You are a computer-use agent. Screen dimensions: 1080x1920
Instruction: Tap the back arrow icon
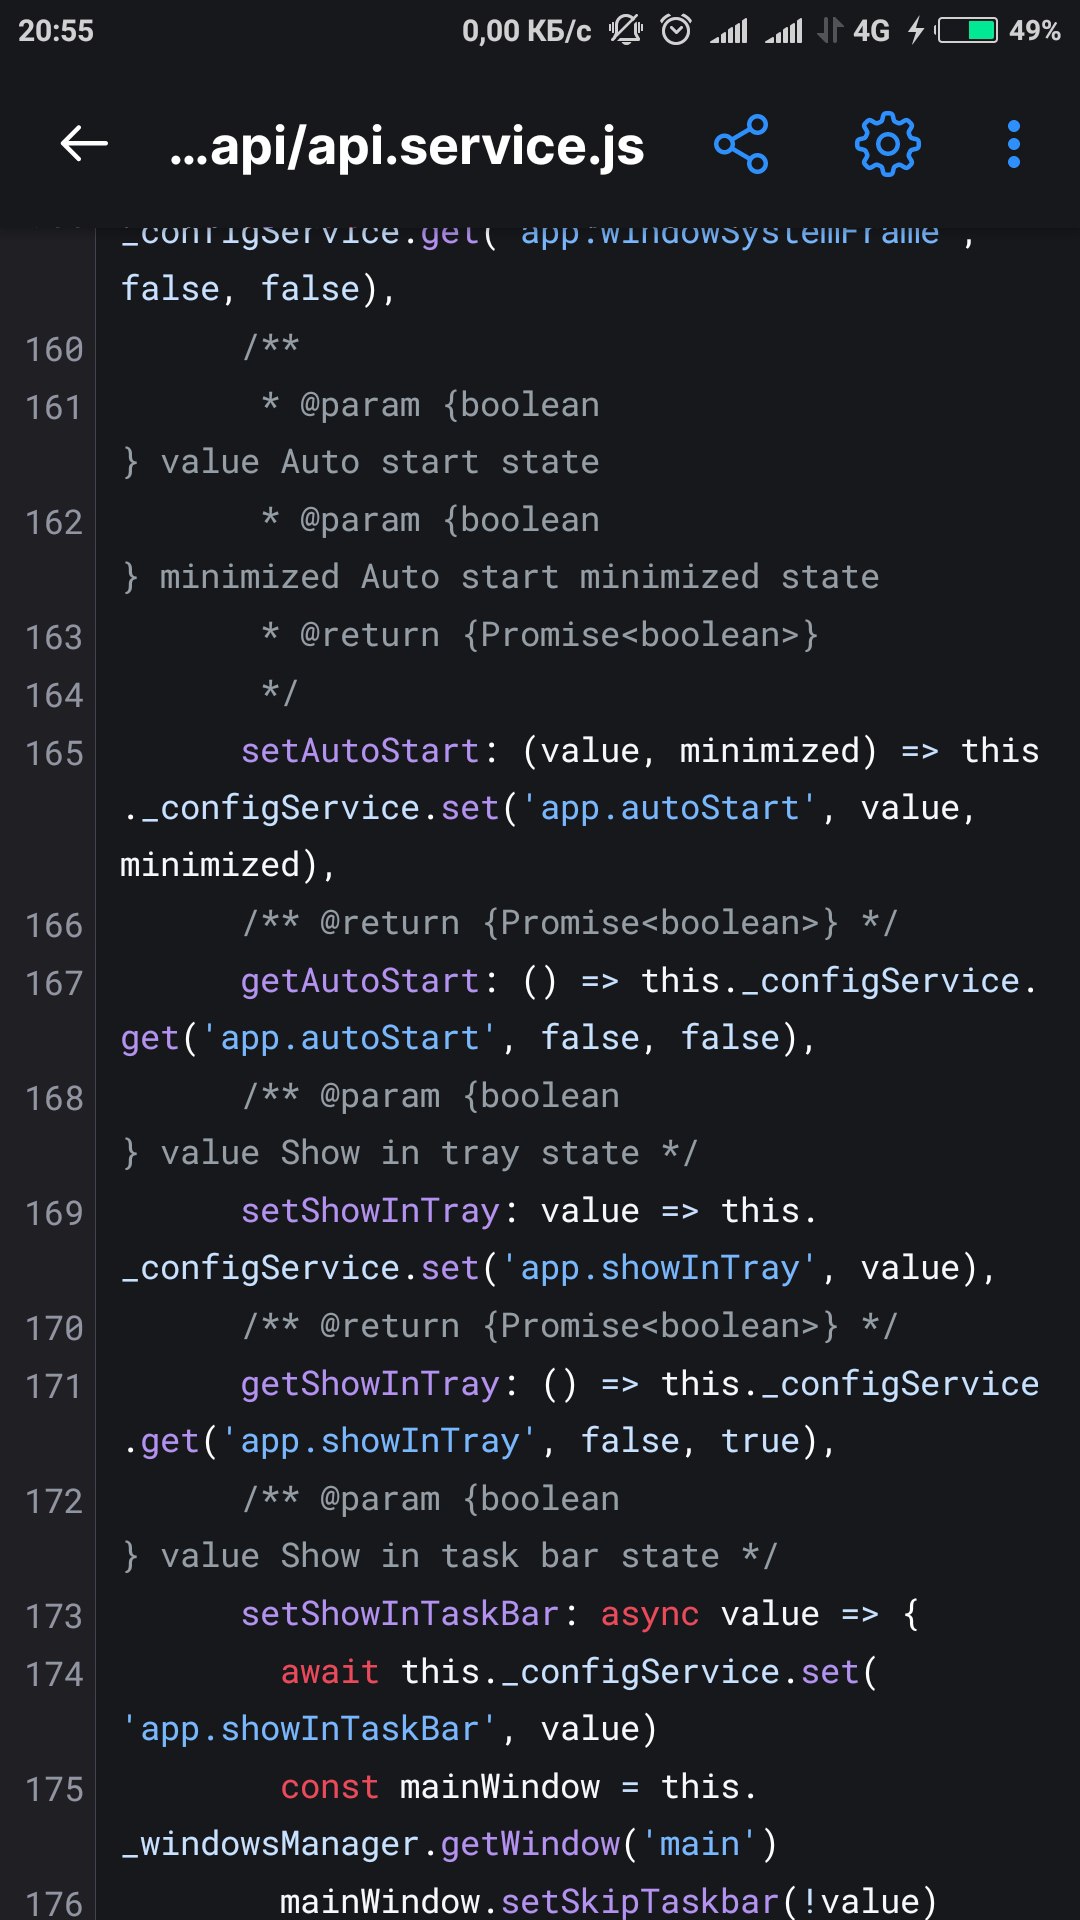(x=84, y=144)
